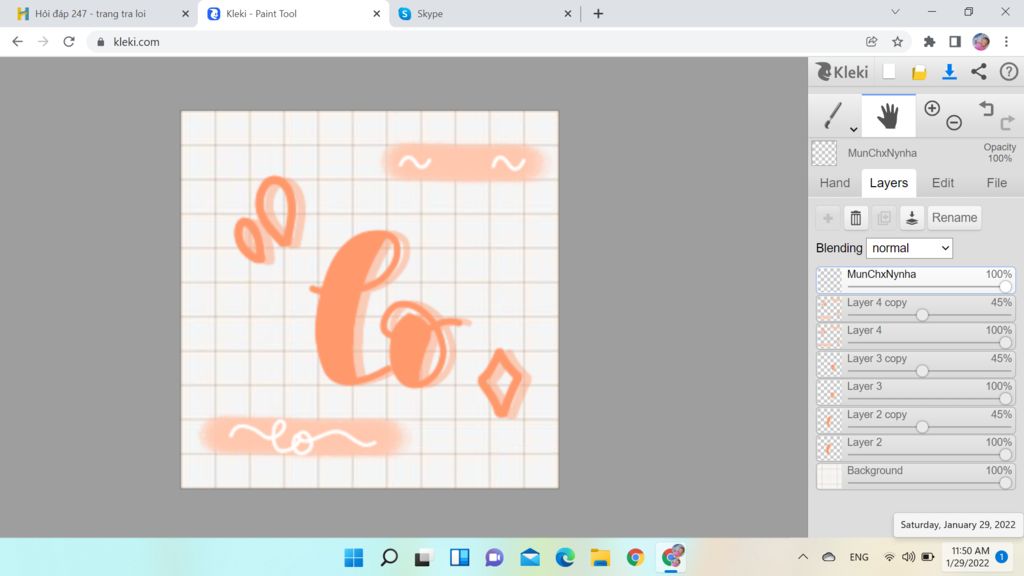The width and height of the screenshot is (1024, 576).
Task: Download the image with save icon
Action: point(950,72)
